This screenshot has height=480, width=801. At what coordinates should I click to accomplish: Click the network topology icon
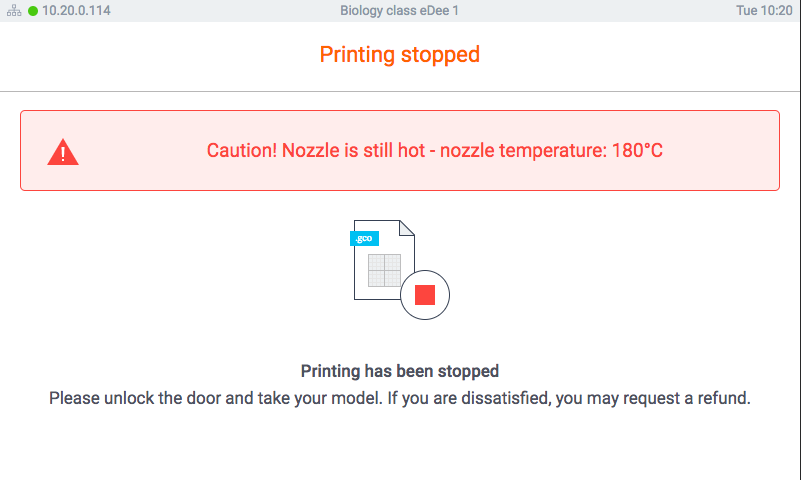14,10
